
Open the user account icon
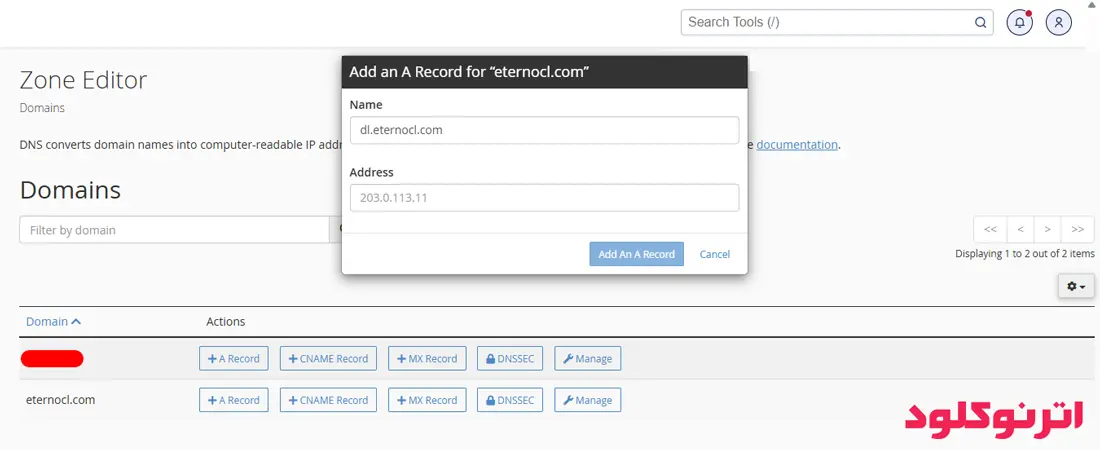1059,22
